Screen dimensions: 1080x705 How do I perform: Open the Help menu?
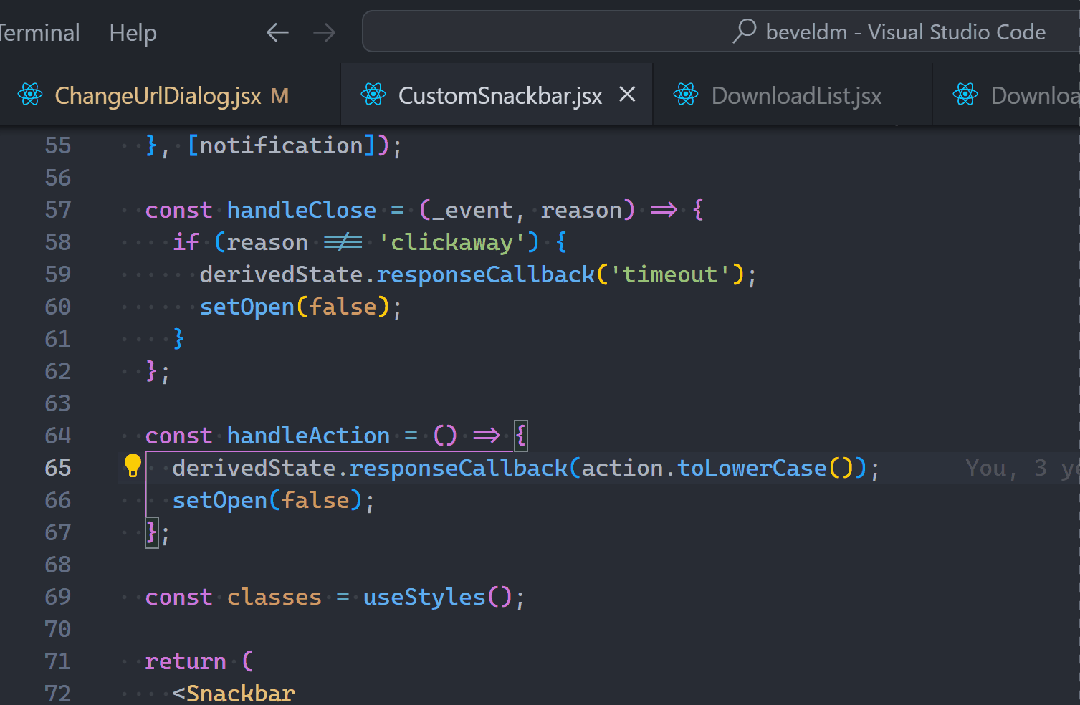[132, 33]
